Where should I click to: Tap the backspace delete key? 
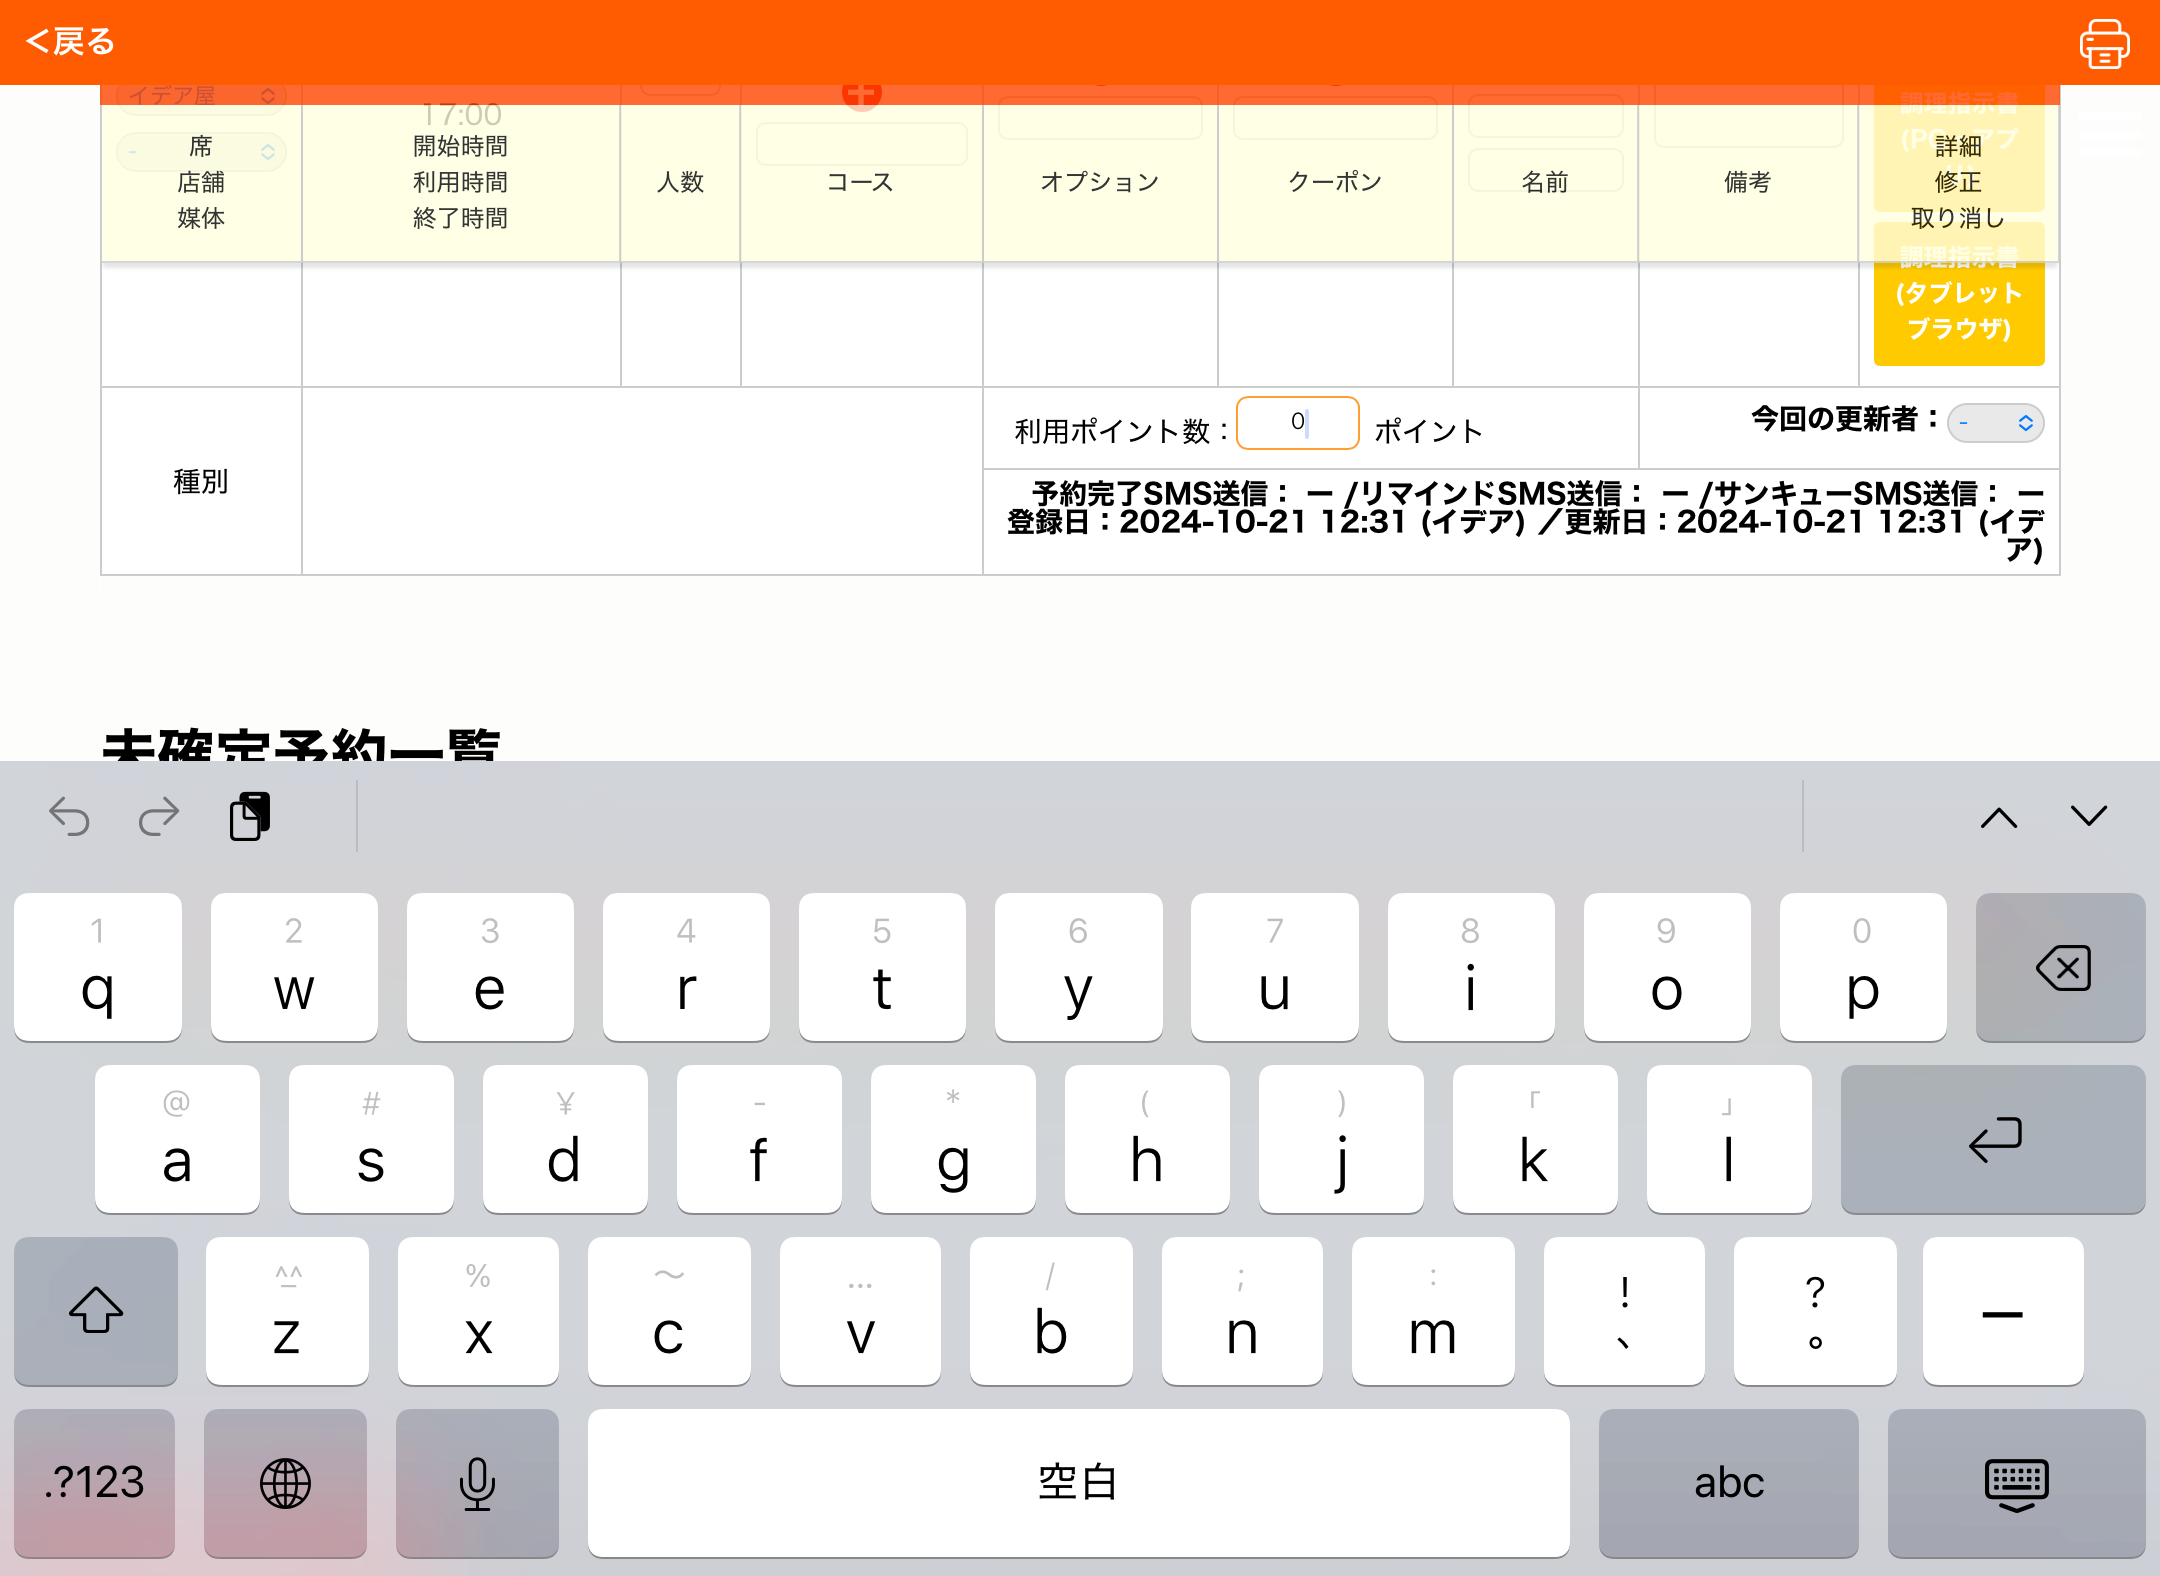(x=2061, y=967)
